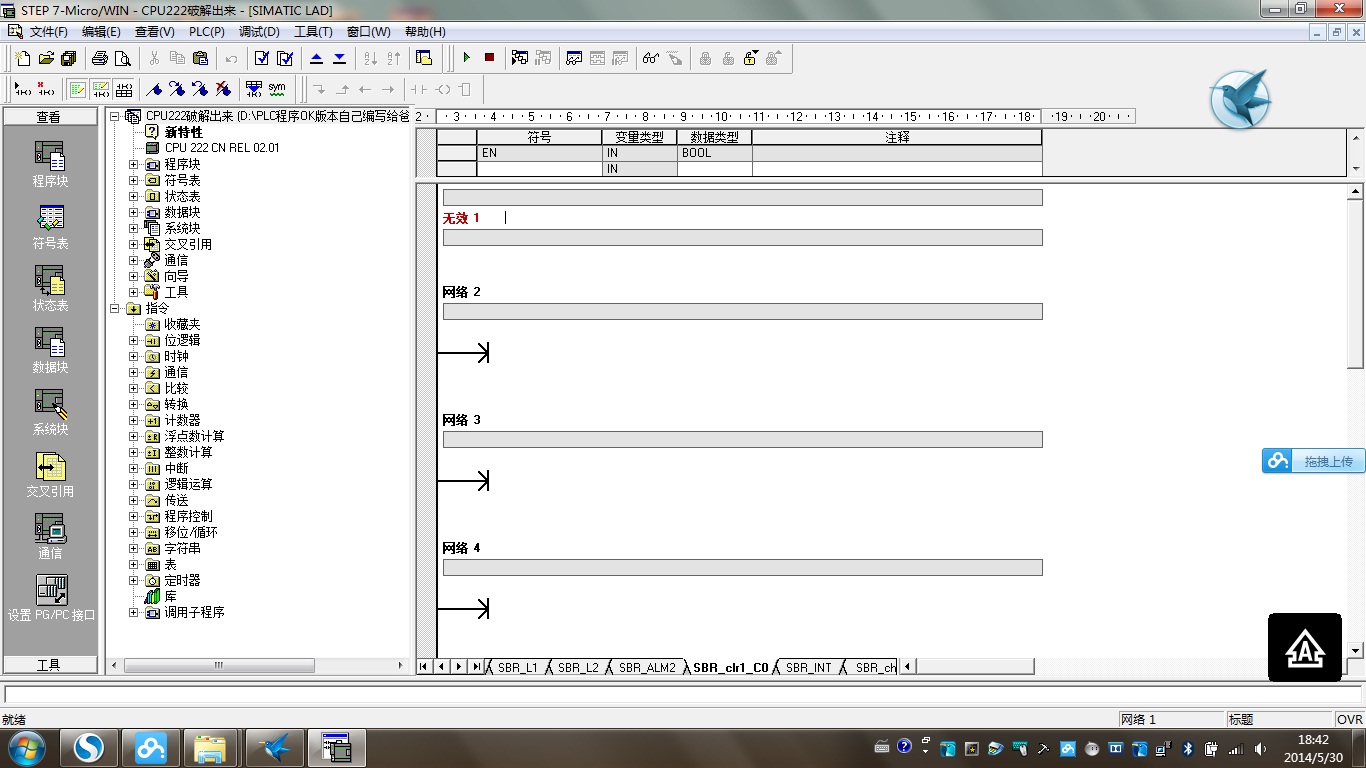Screen dimensions: 1366x768
Task: Paste from clipboard using the toolbar icon
Action: click(x=200, y=58)
